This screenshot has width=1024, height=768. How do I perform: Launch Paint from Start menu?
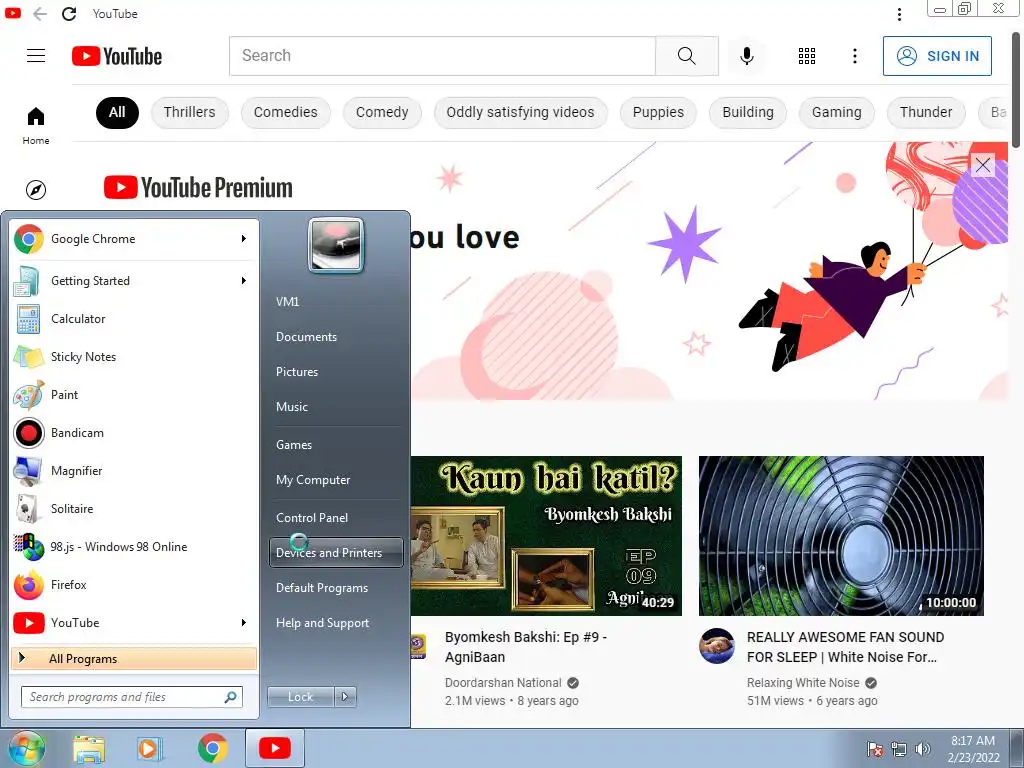tap(134, 394)
